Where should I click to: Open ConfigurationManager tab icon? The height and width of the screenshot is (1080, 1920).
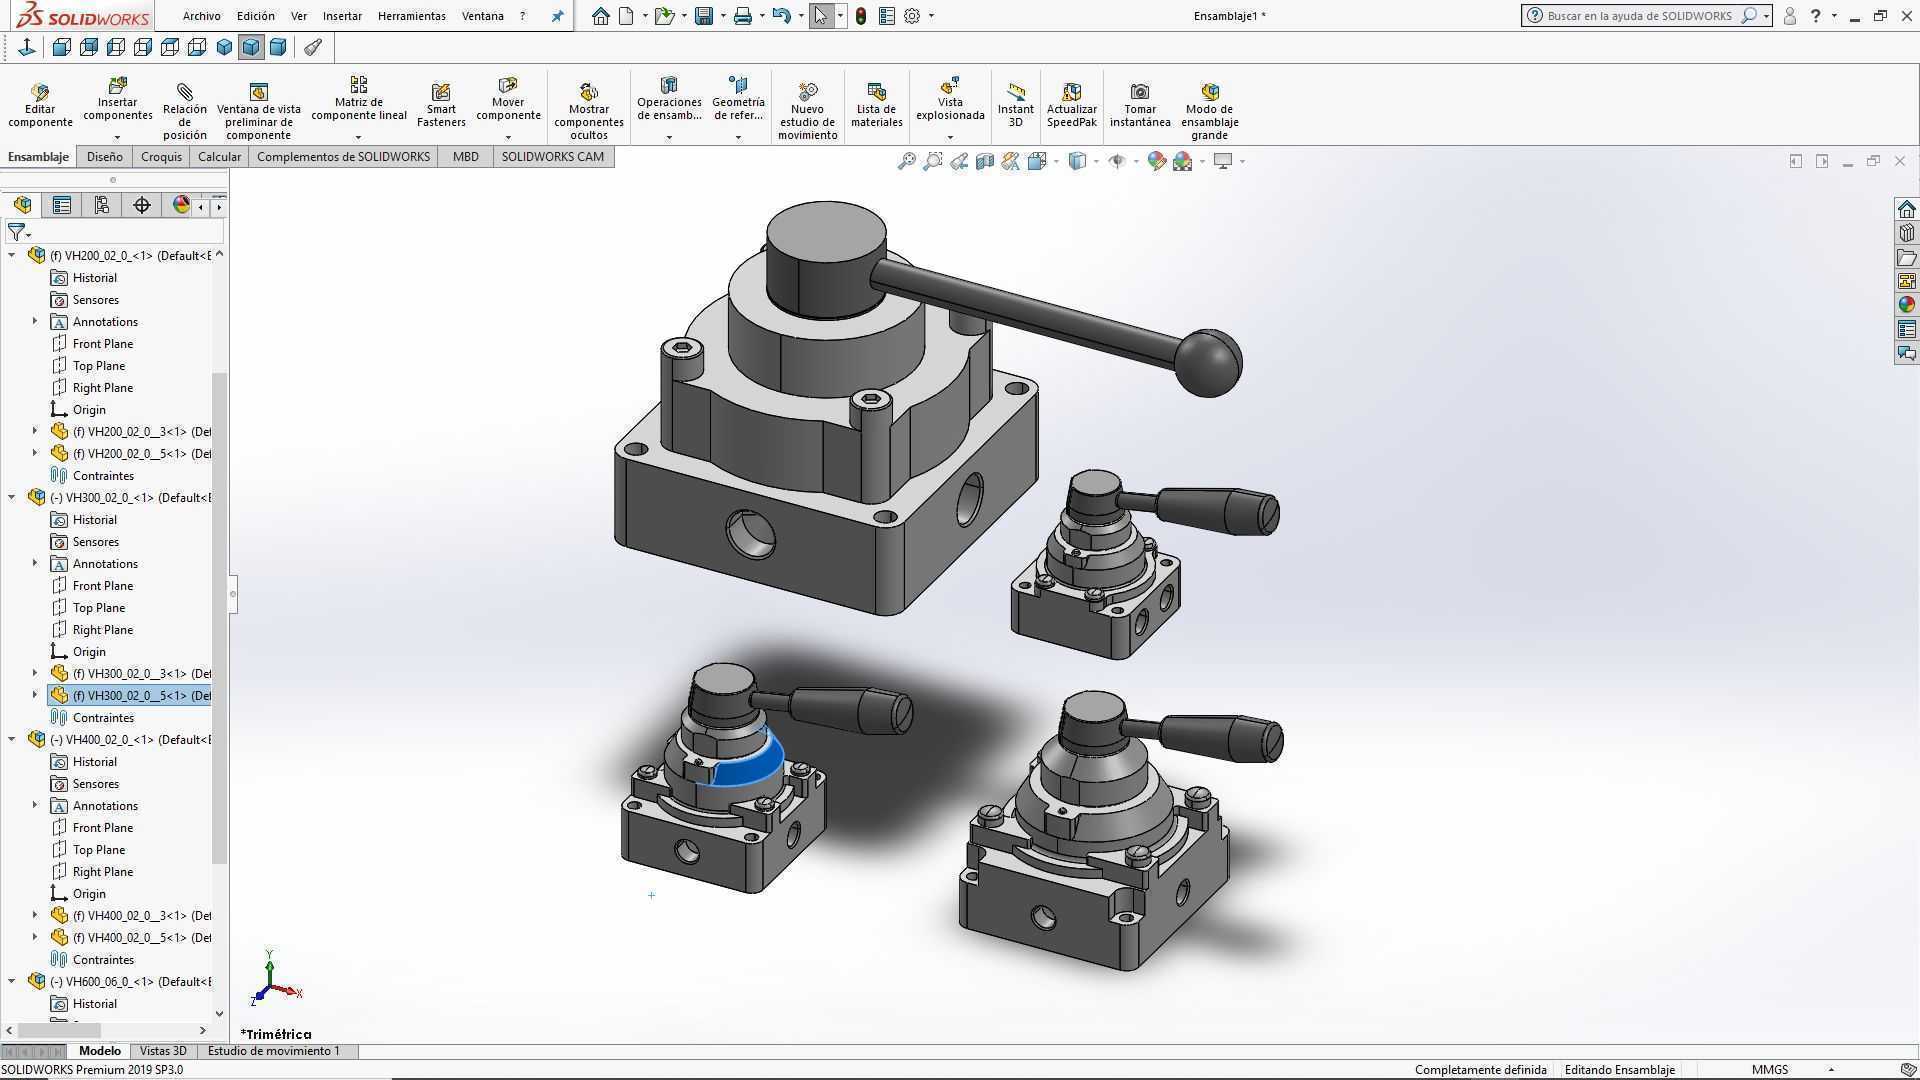(102, 205)
